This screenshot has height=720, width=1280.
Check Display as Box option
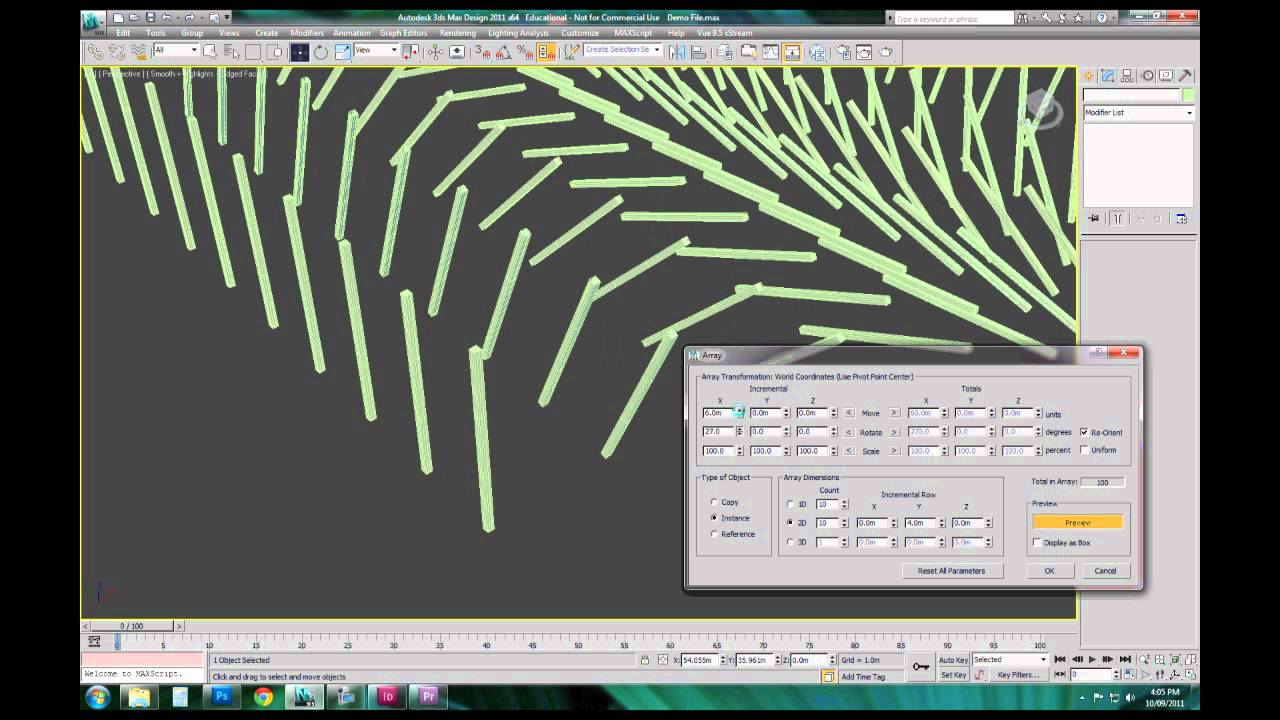(x=1036, y=543)
